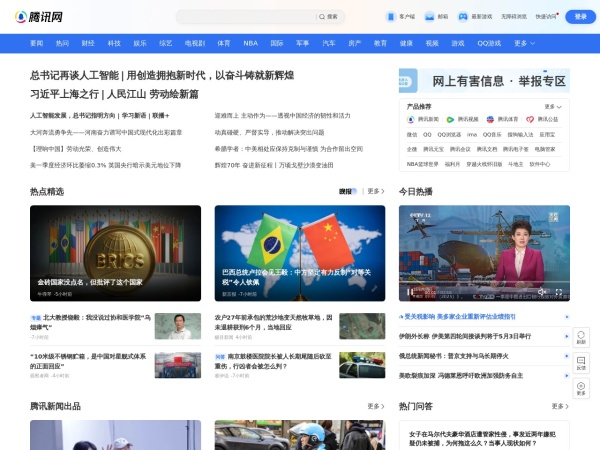Open the 腾讯网 logo home link
600x450 pixels.
[39, 17]
